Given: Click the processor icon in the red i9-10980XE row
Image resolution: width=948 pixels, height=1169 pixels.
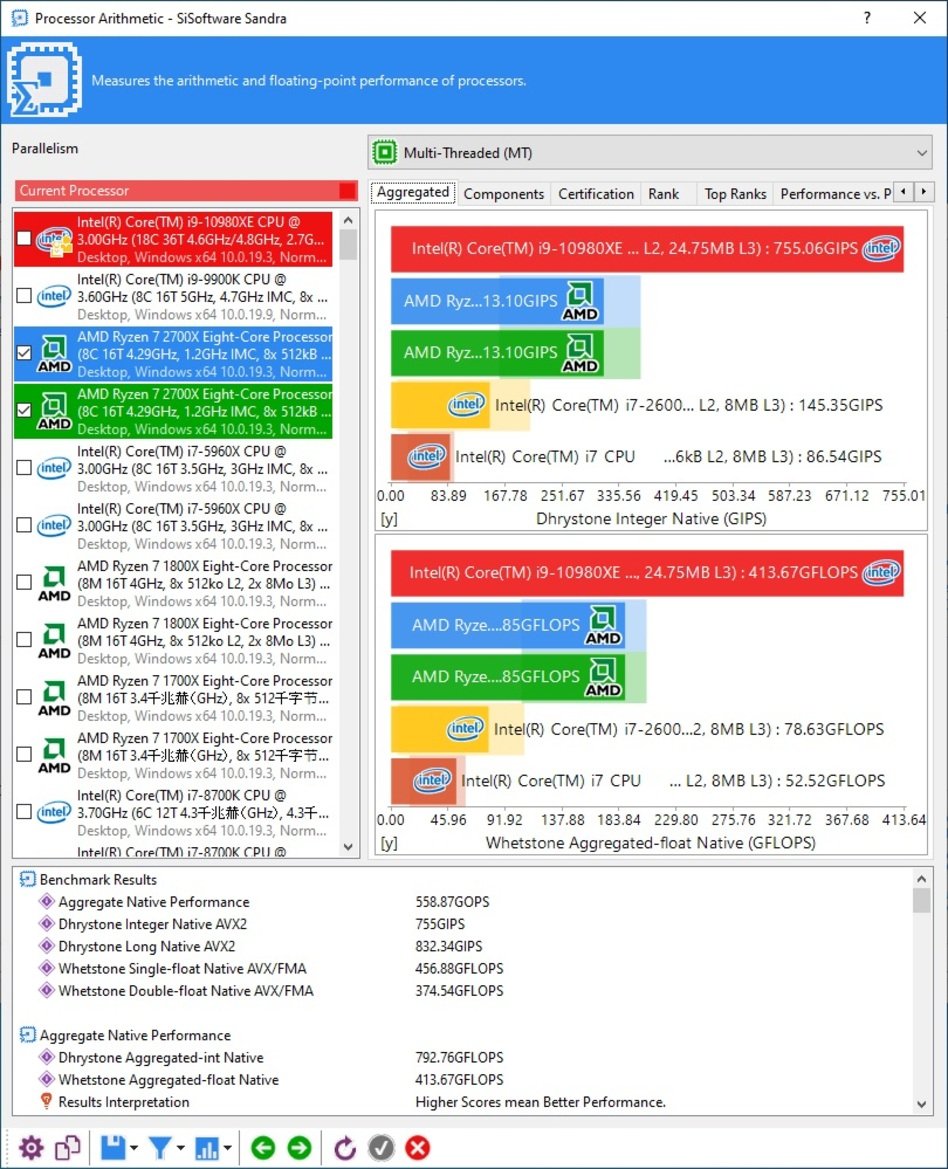Looking at the screenshot, I should tap(54, 239).
